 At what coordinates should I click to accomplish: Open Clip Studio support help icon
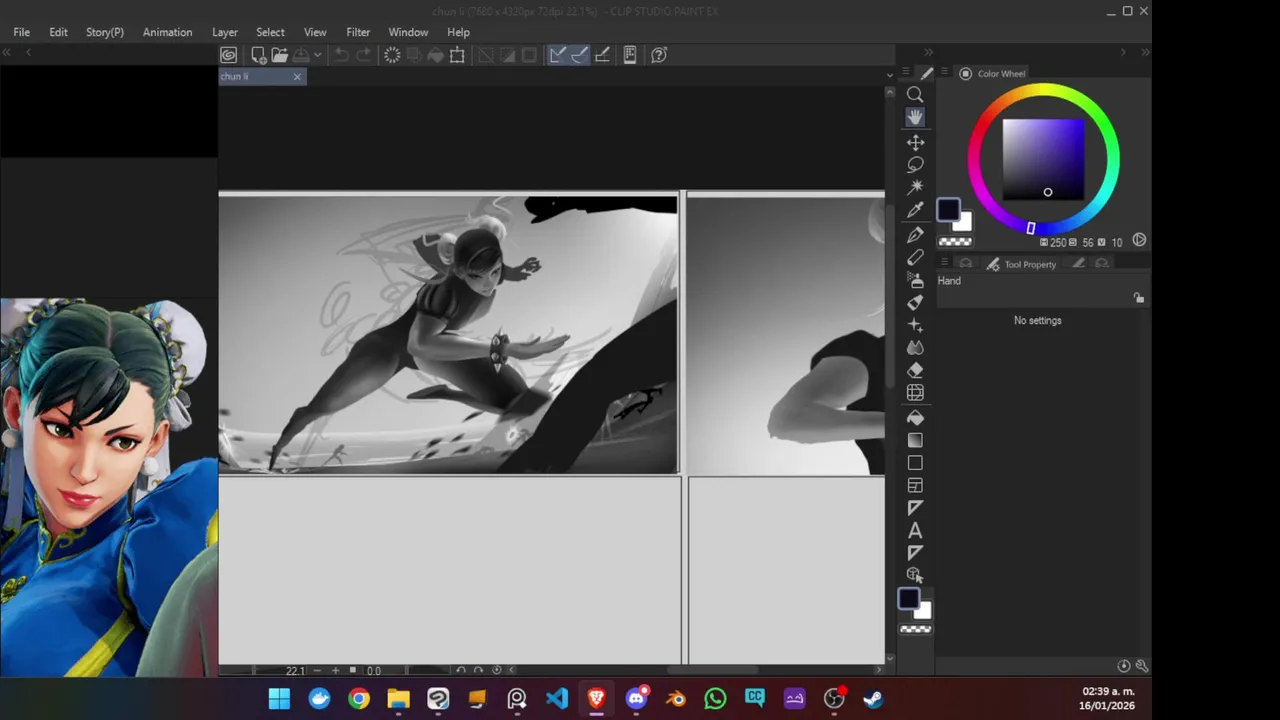659,55
